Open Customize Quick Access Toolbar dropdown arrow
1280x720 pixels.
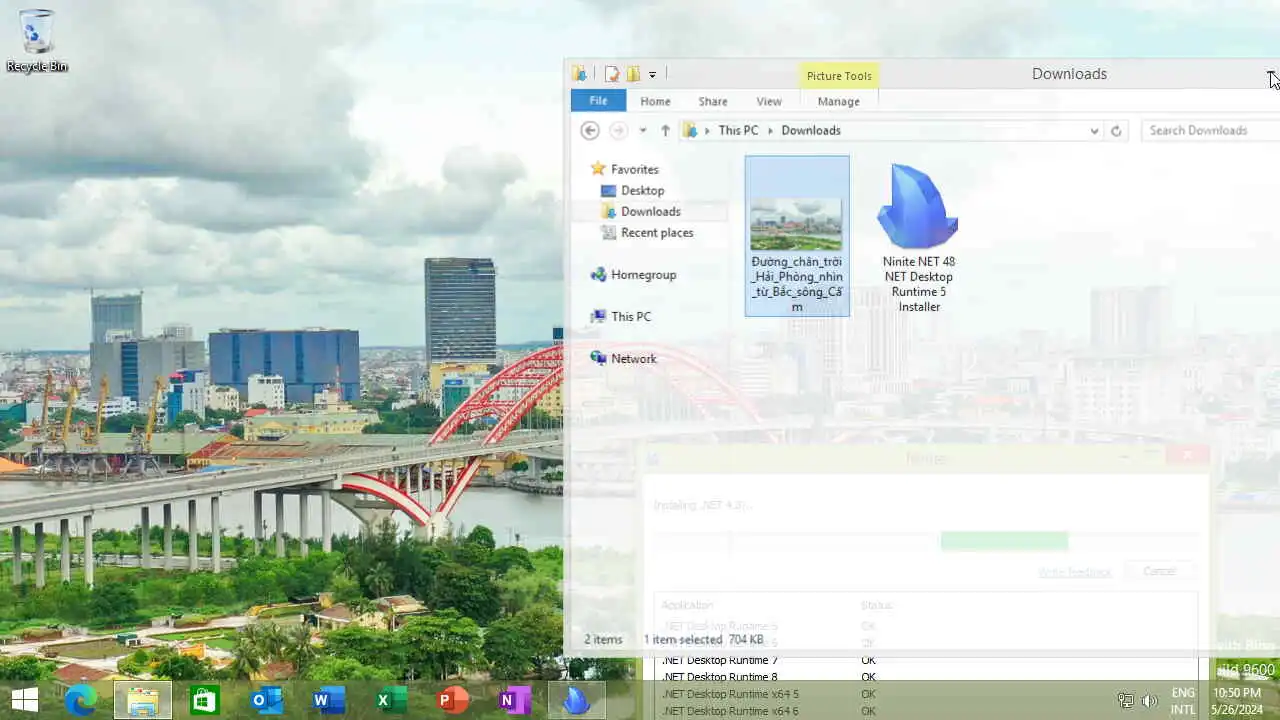(652, 75)
